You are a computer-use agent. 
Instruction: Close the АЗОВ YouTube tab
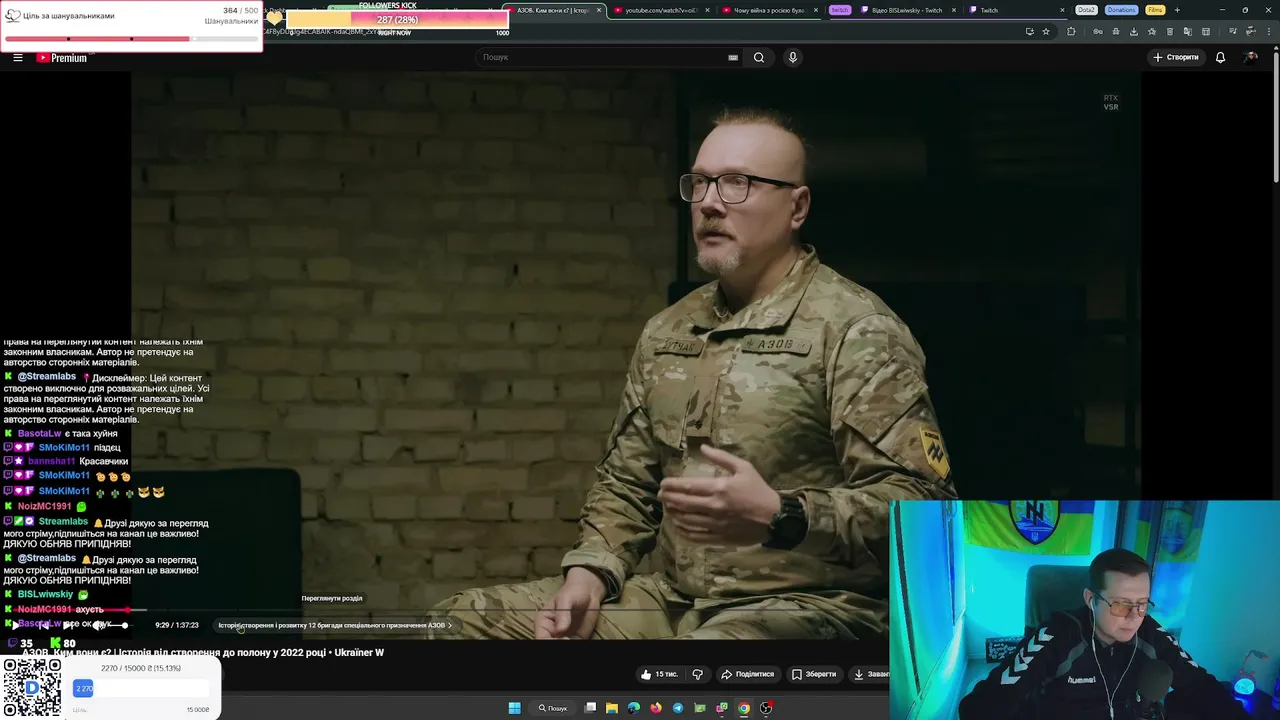click(599, 10)
